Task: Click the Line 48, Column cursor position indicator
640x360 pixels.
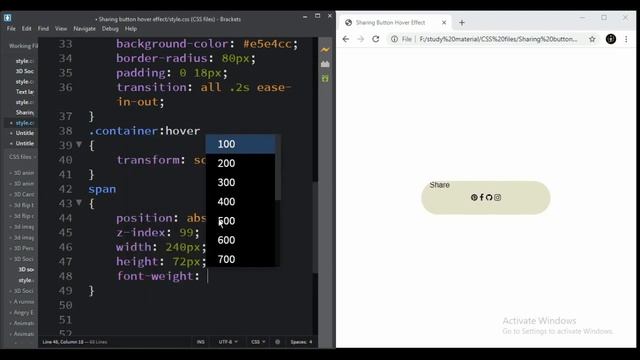Action: pyautogui.click(x=63, y=342)
